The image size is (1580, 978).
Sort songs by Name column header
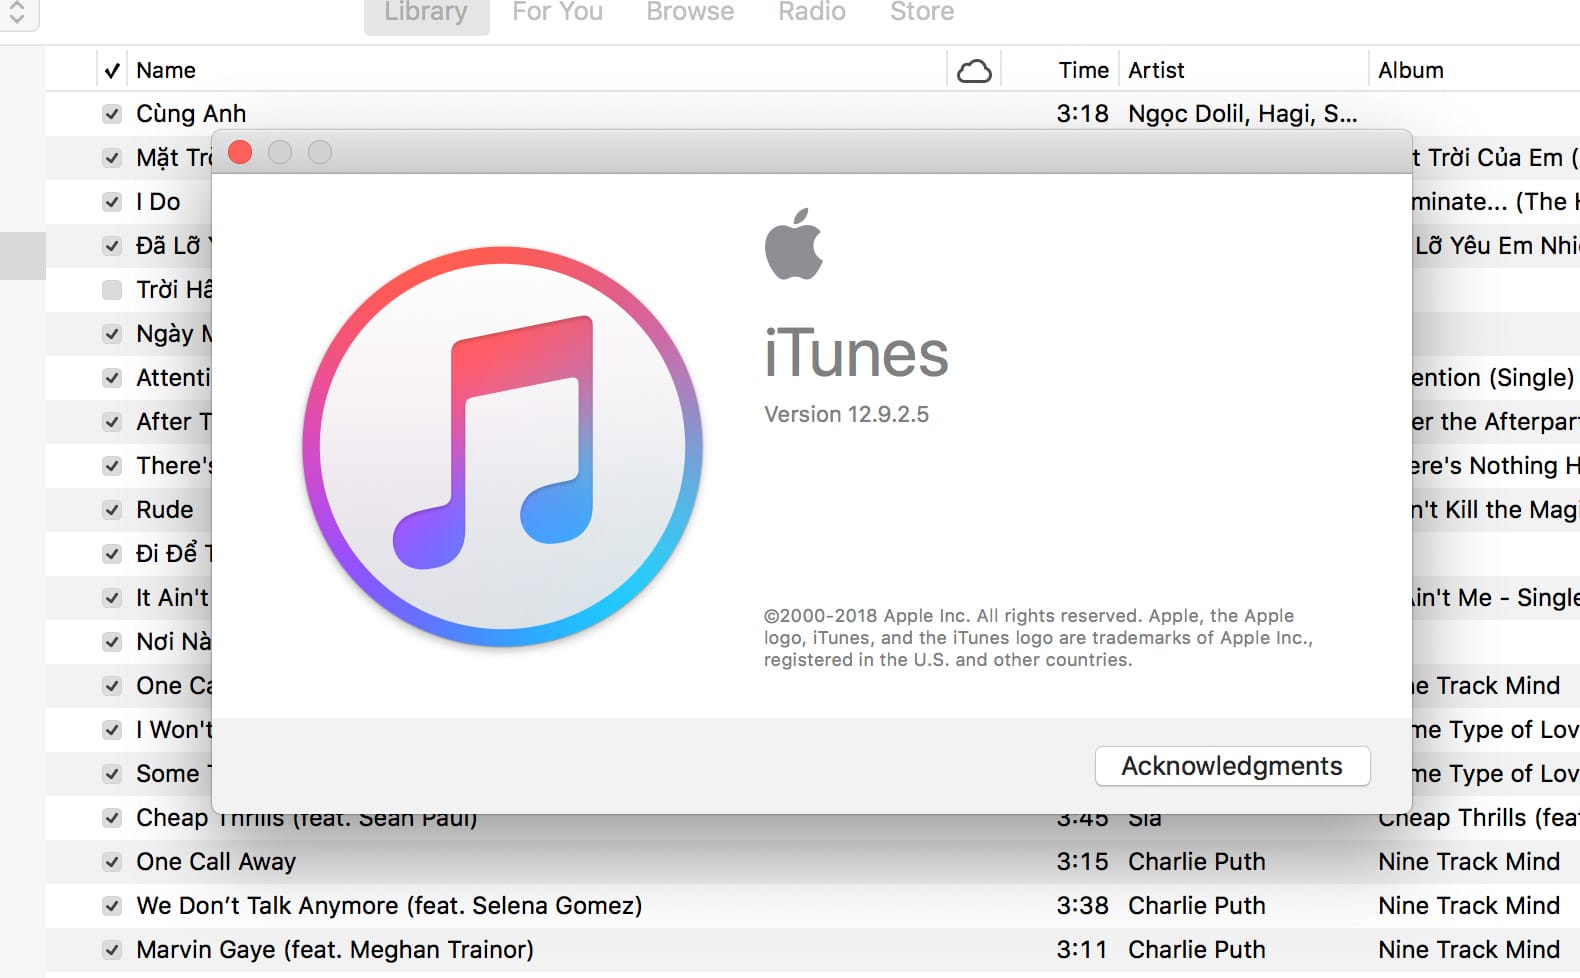(166, 71)
